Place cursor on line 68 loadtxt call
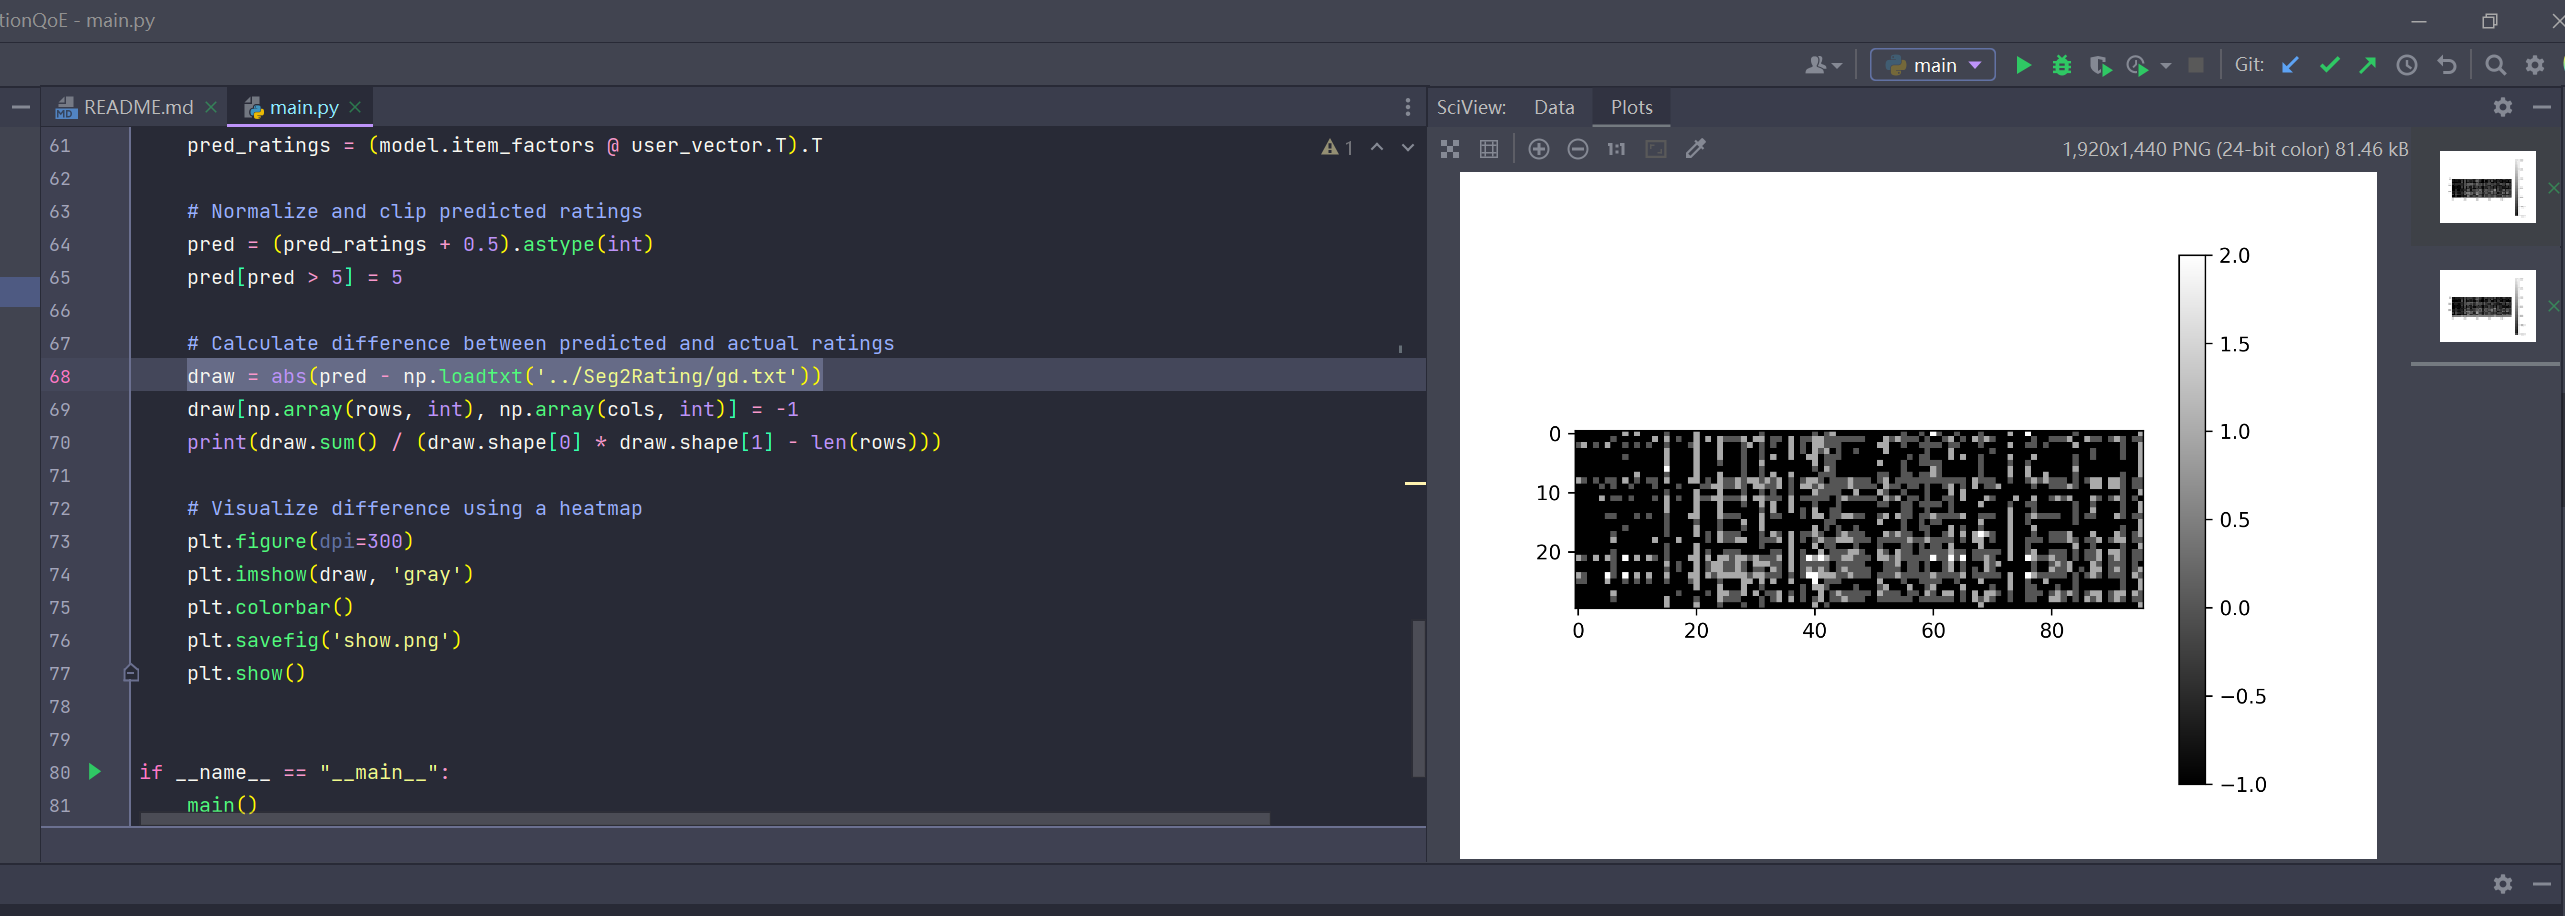This screenshot has width=2565, height=916. click(x=480, y=377)
